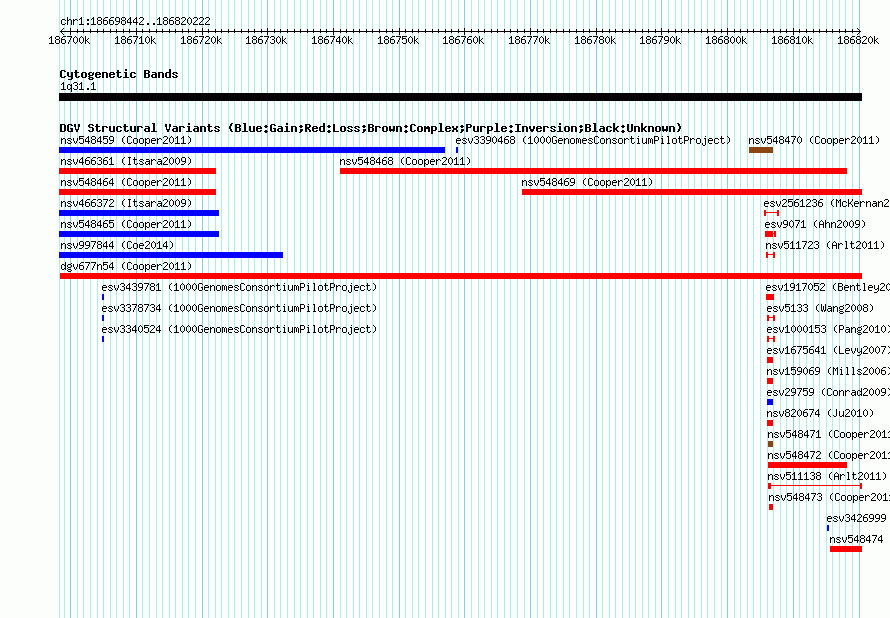Click the esv3439781 variant label
Image resolution: width=890 pixels, height=618 pixels.
click(x=239, y=287)
